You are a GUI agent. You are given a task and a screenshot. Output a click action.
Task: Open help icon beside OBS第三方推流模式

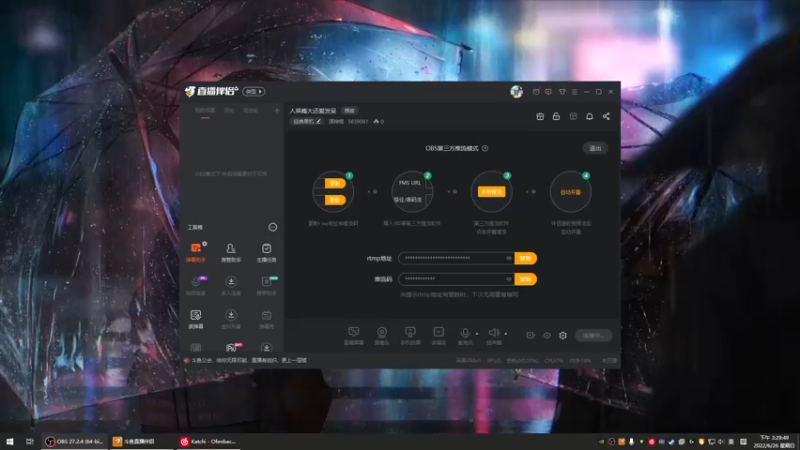click(485, 148)
